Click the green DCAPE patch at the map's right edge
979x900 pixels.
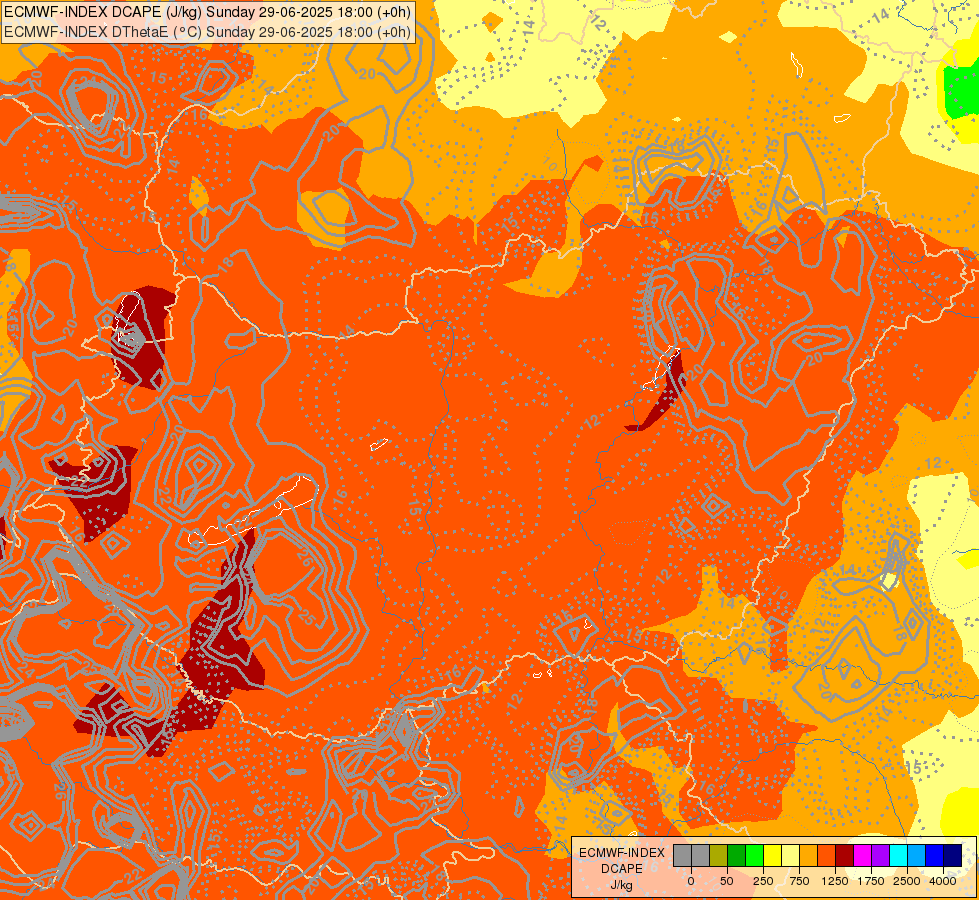[960, 92]
